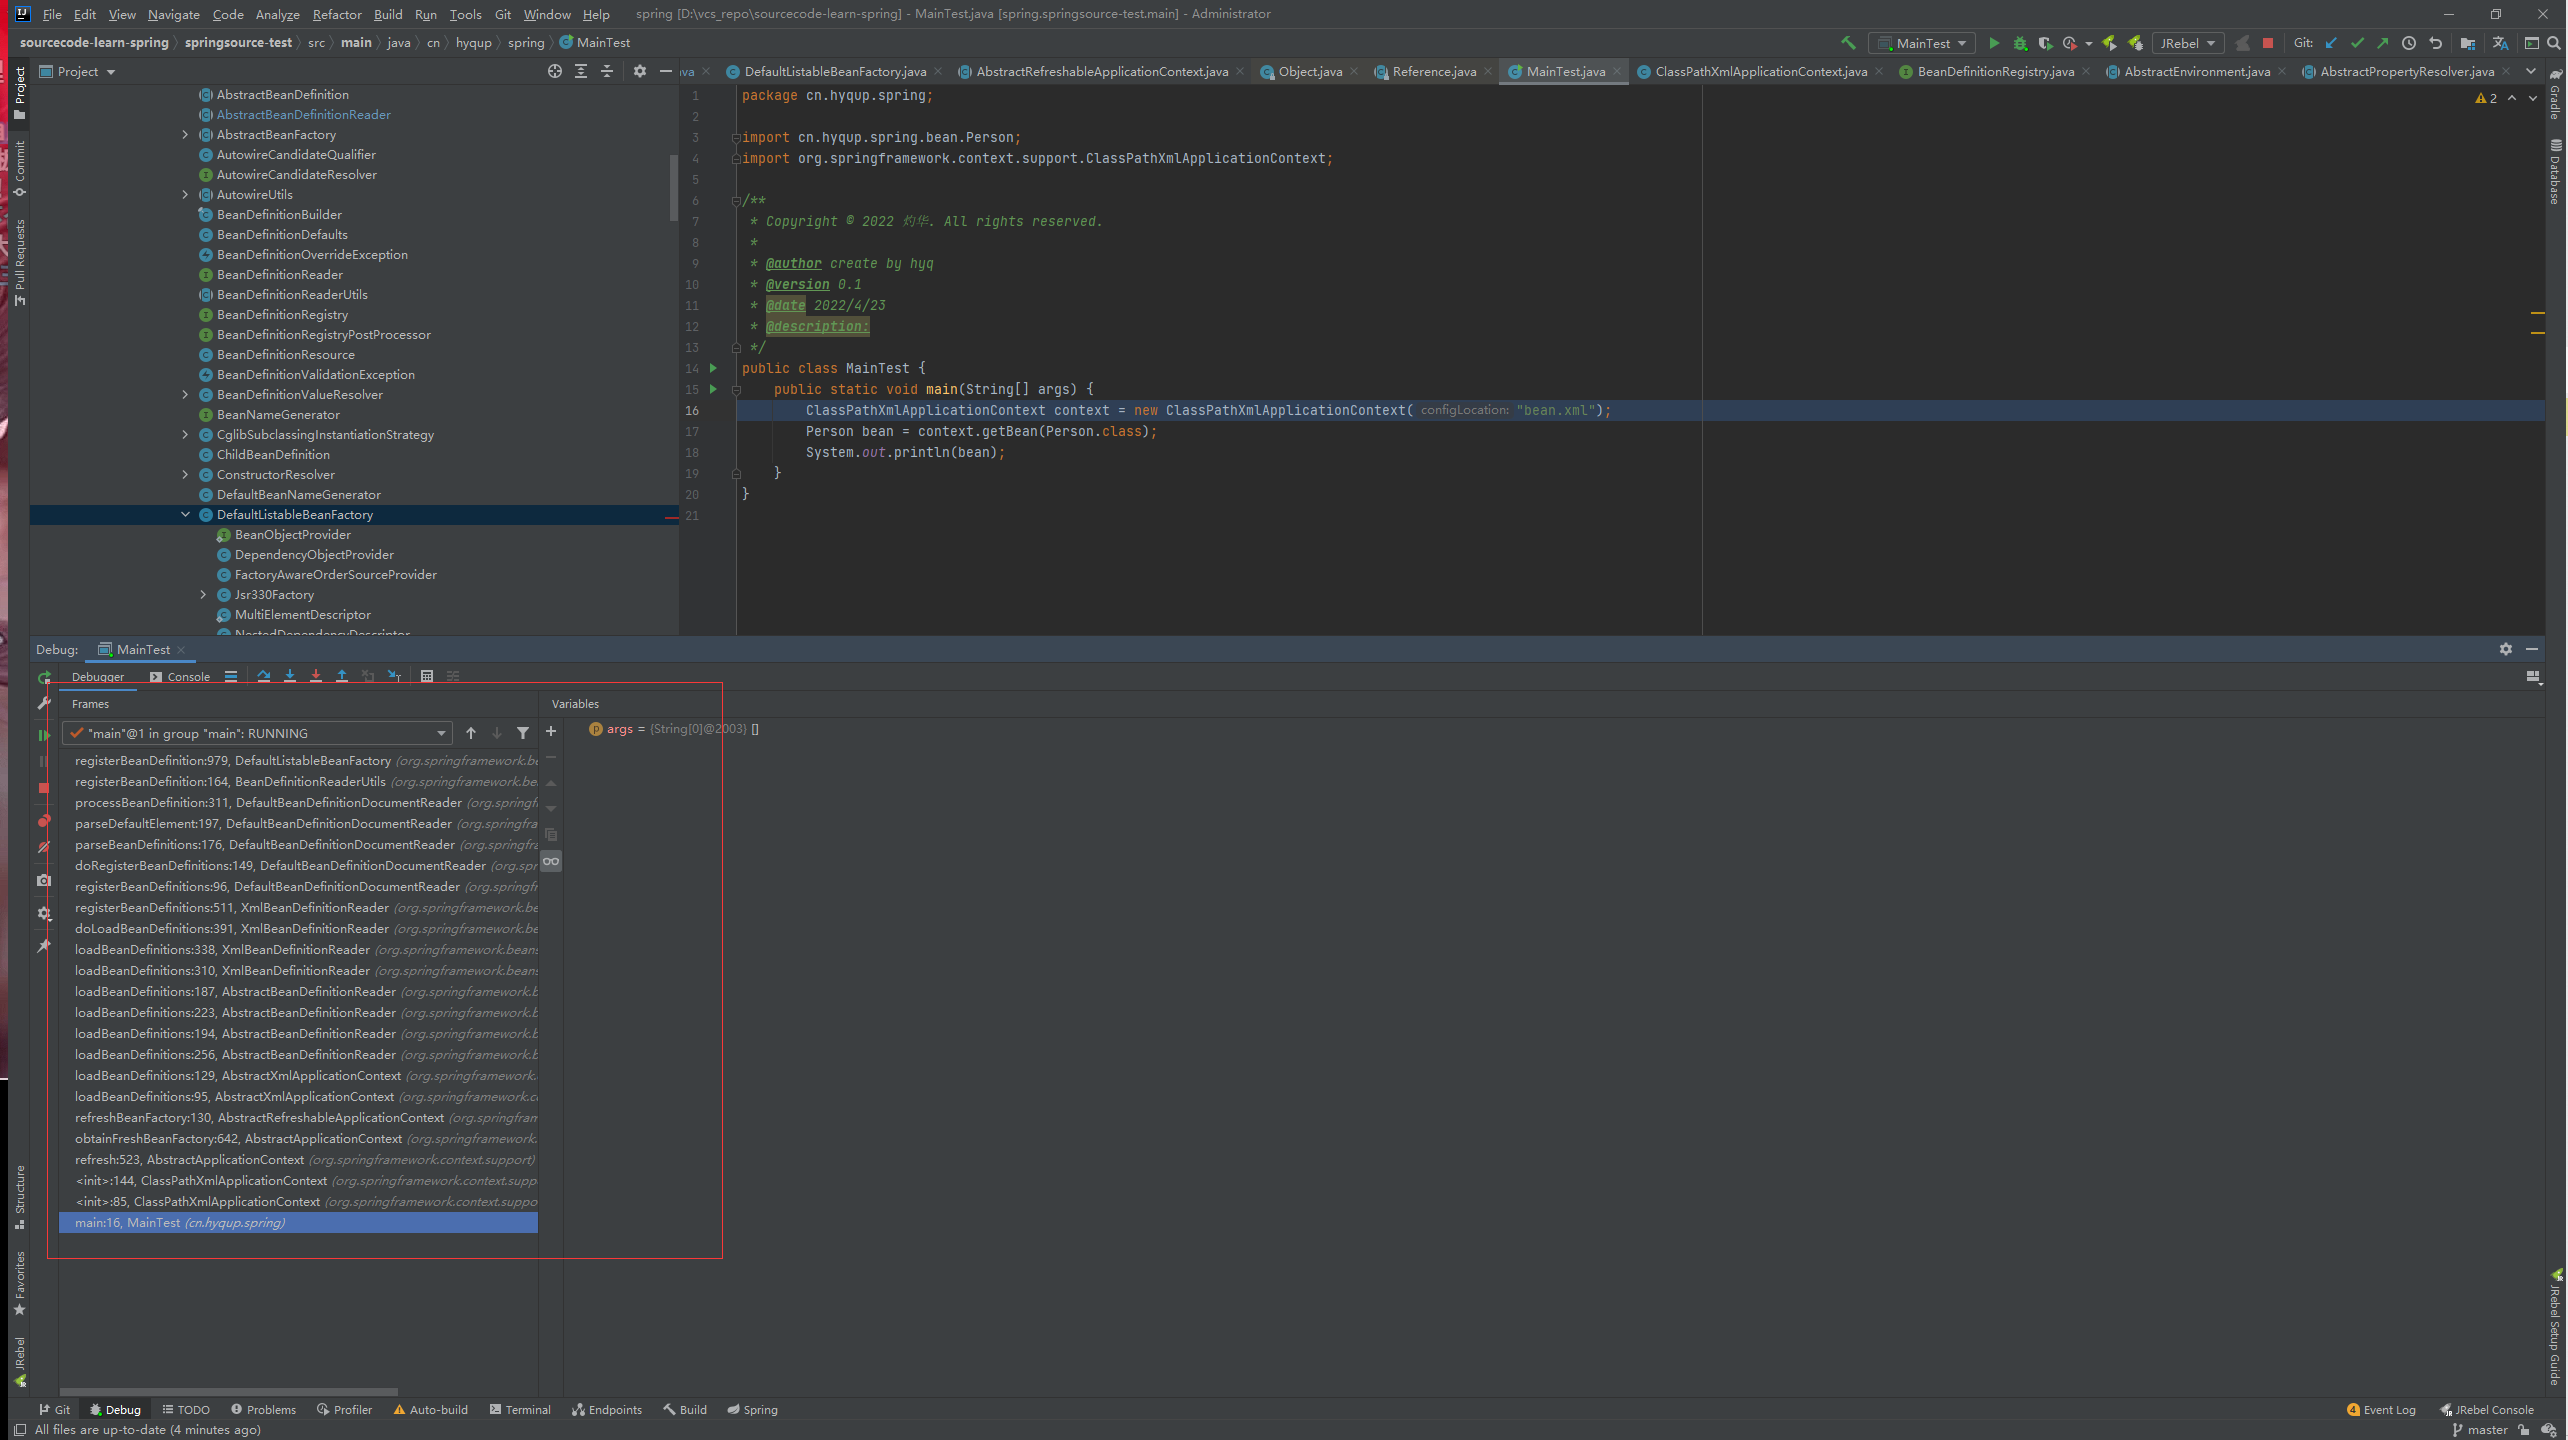This screenshot has height=1440, width=2568.
Task: Expand the AbstractBeanFactory tree node
Action: click(185, 134)
